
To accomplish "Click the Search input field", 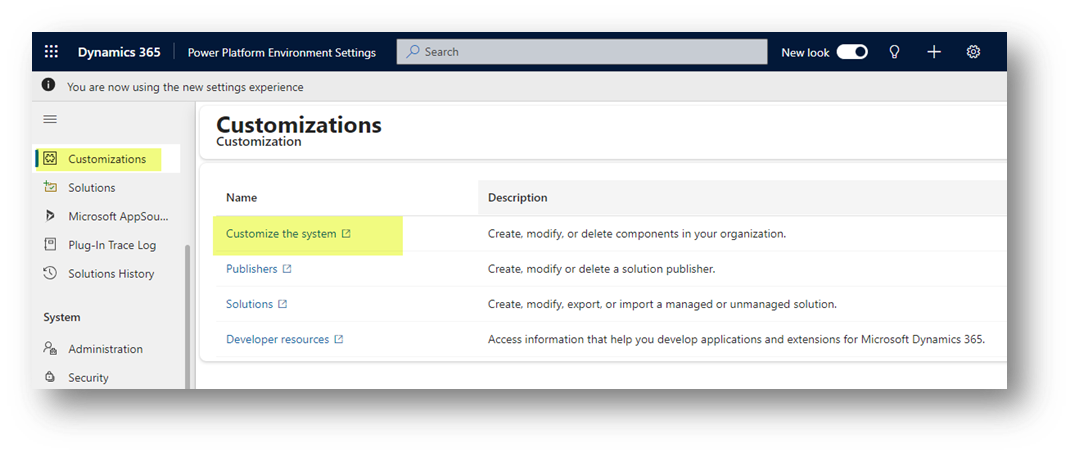I will click(x=582, y=52).
